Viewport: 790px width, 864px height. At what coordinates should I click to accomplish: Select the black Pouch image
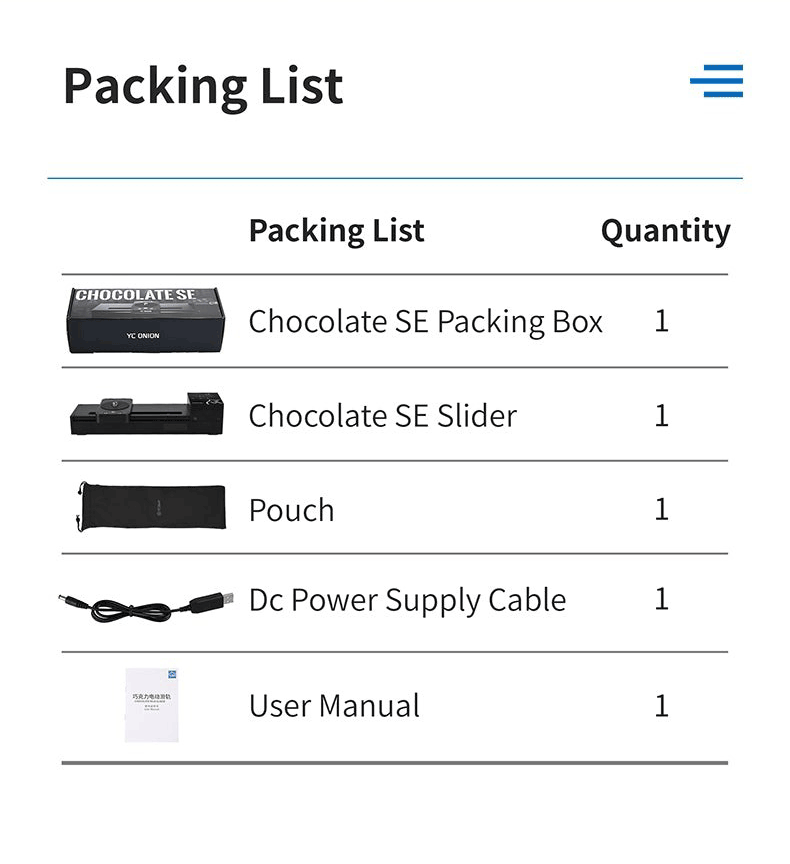point(151,507)
